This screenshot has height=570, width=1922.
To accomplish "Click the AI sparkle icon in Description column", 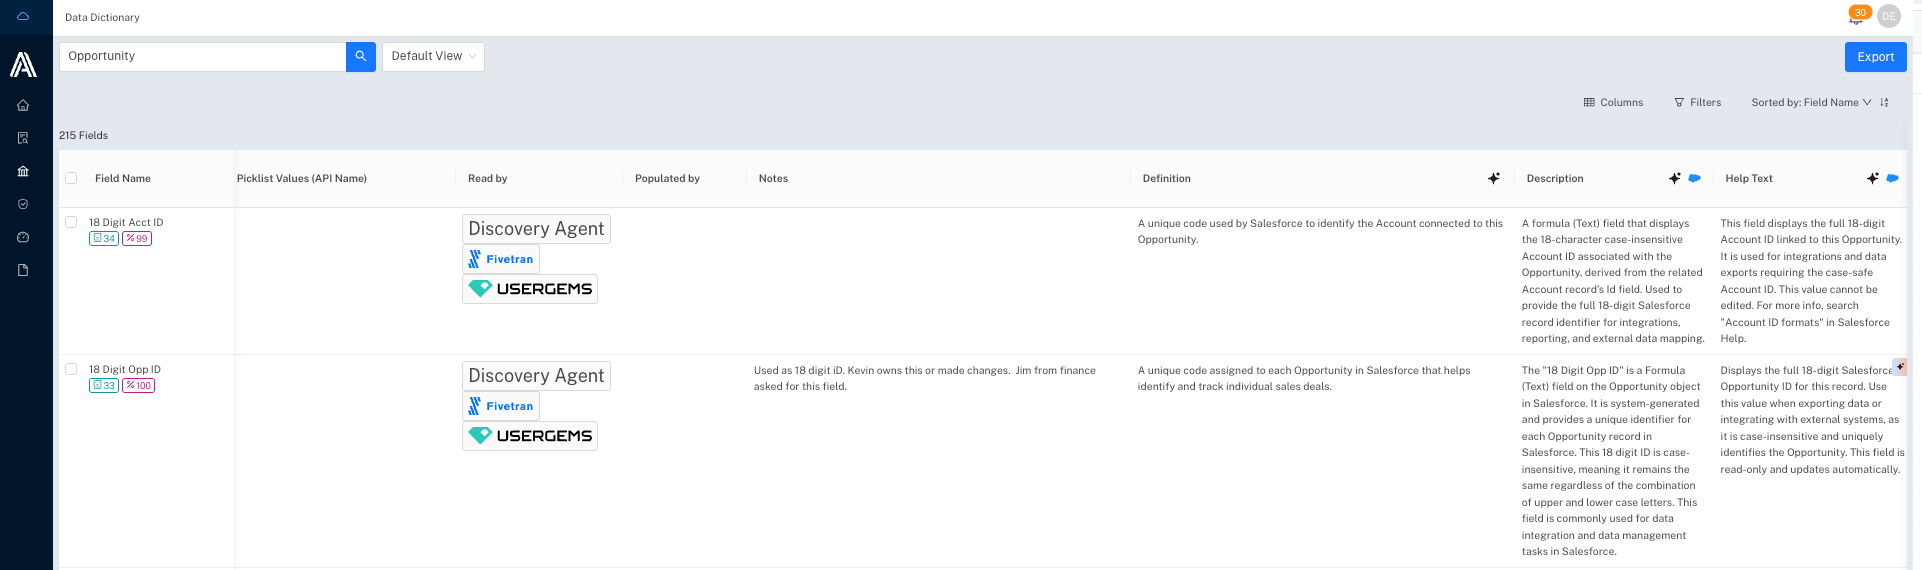I will coord(1675,178).
